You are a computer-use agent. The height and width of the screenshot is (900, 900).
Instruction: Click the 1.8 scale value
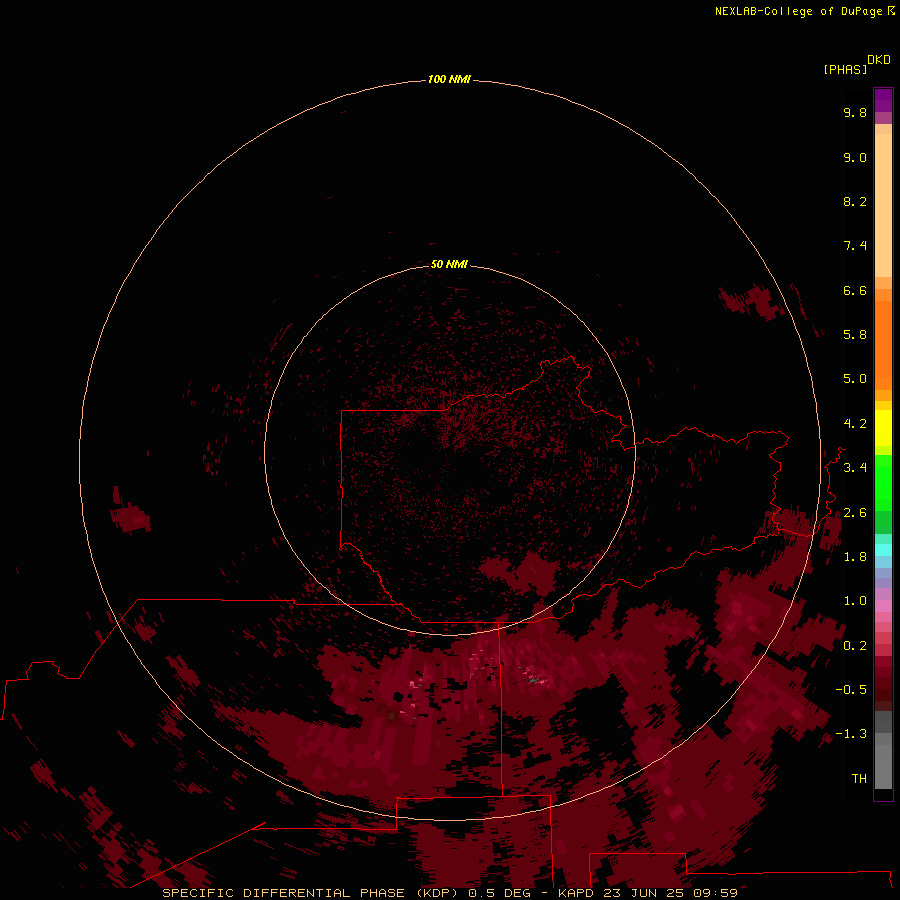tap(855, 557)
